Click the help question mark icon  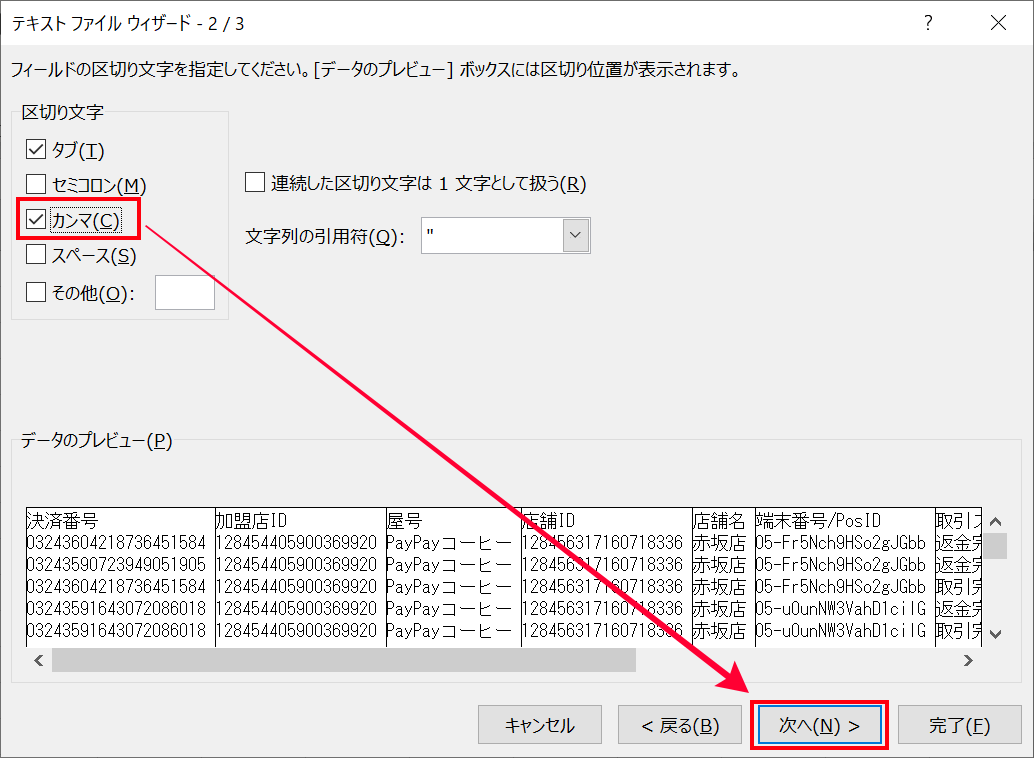tap(929, 22)
